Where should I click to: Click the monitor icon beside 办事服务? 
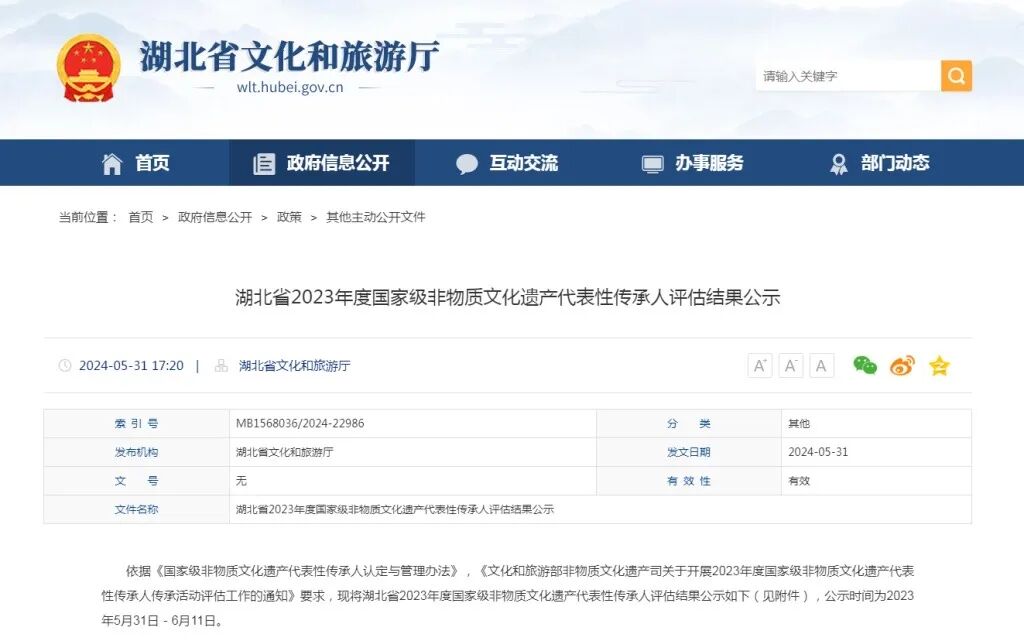652,164
